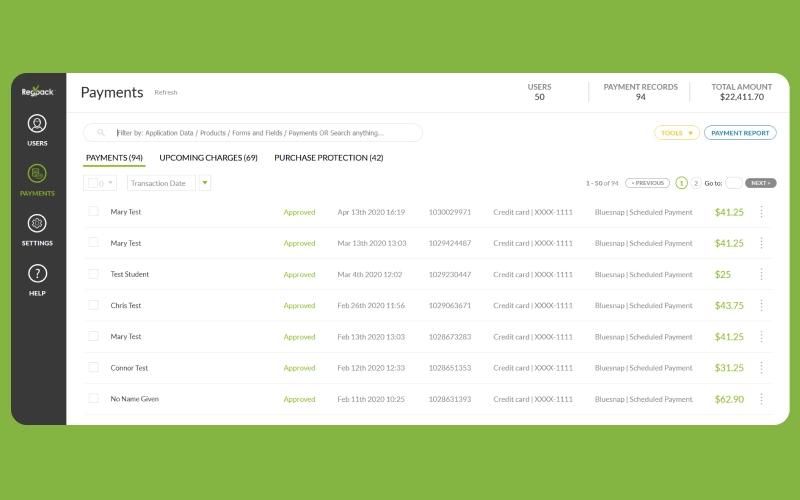Click the green sort direction arrow
Viewport: 800px width, 500px height.
[205, 183]
